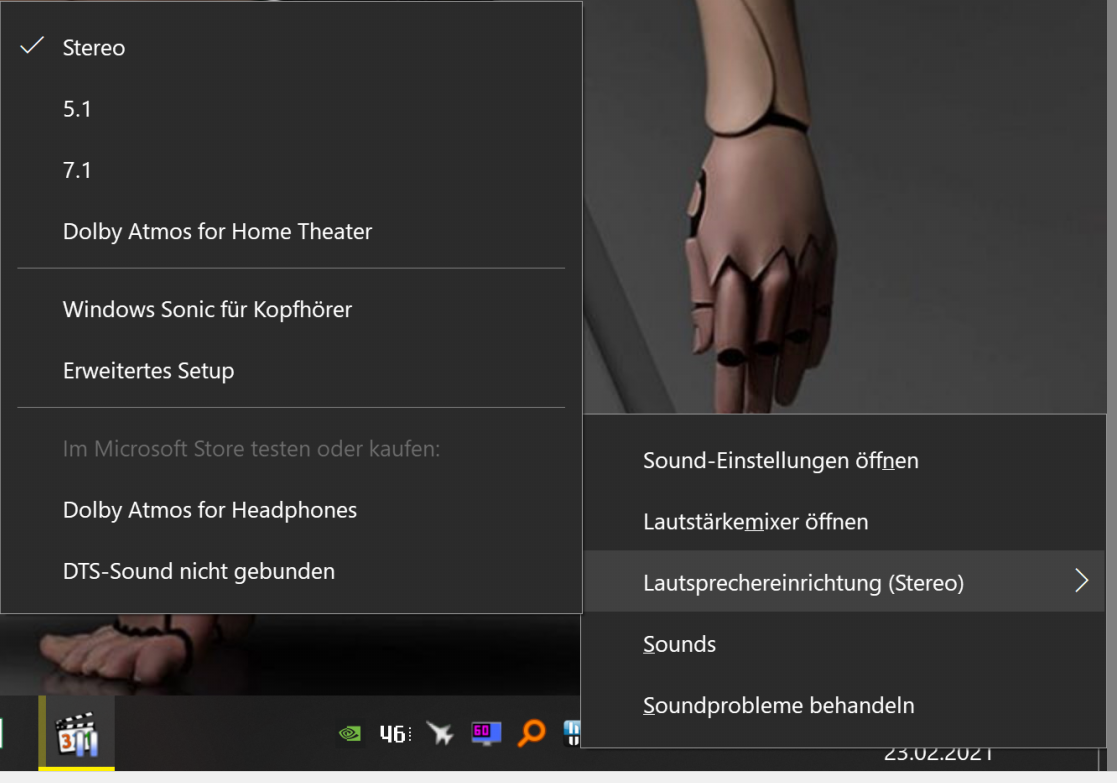The height and width of the screenshot is (783, 1117).
Task: Open Media Player Classic from taskbar
Action: coord(76,733)
